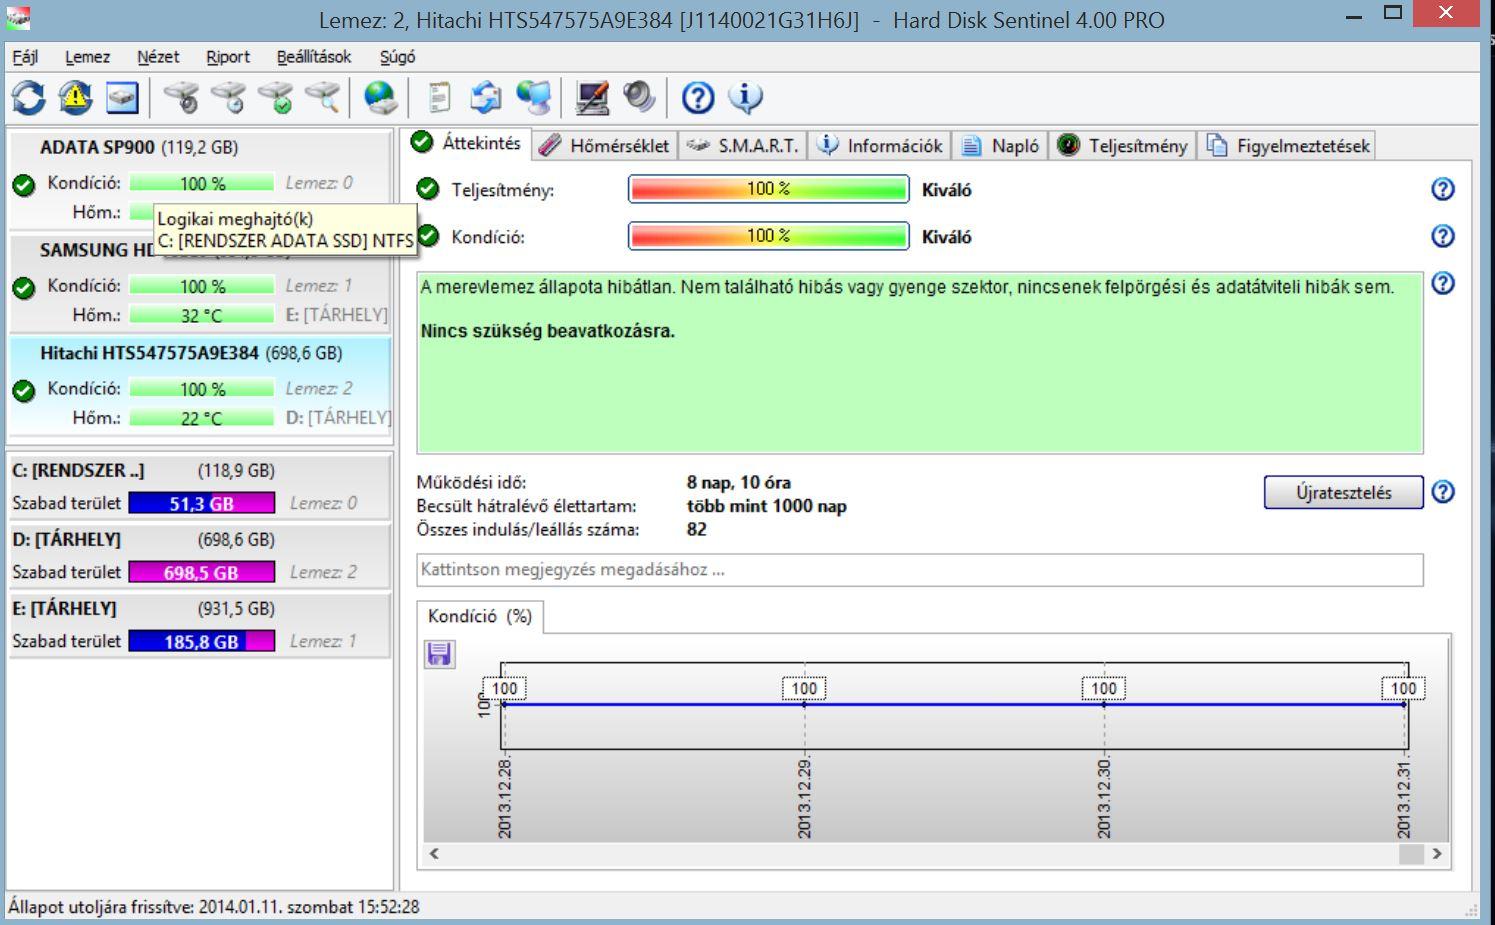Click the info bubble about toolbar icon
Screen dimensions: 1495x925
[x=745, y=97]
